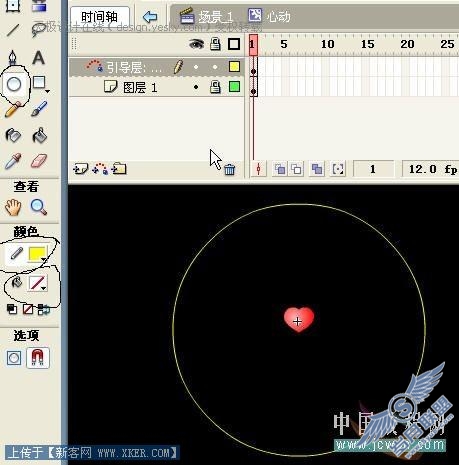Click the No Color button

pos(28,309)
